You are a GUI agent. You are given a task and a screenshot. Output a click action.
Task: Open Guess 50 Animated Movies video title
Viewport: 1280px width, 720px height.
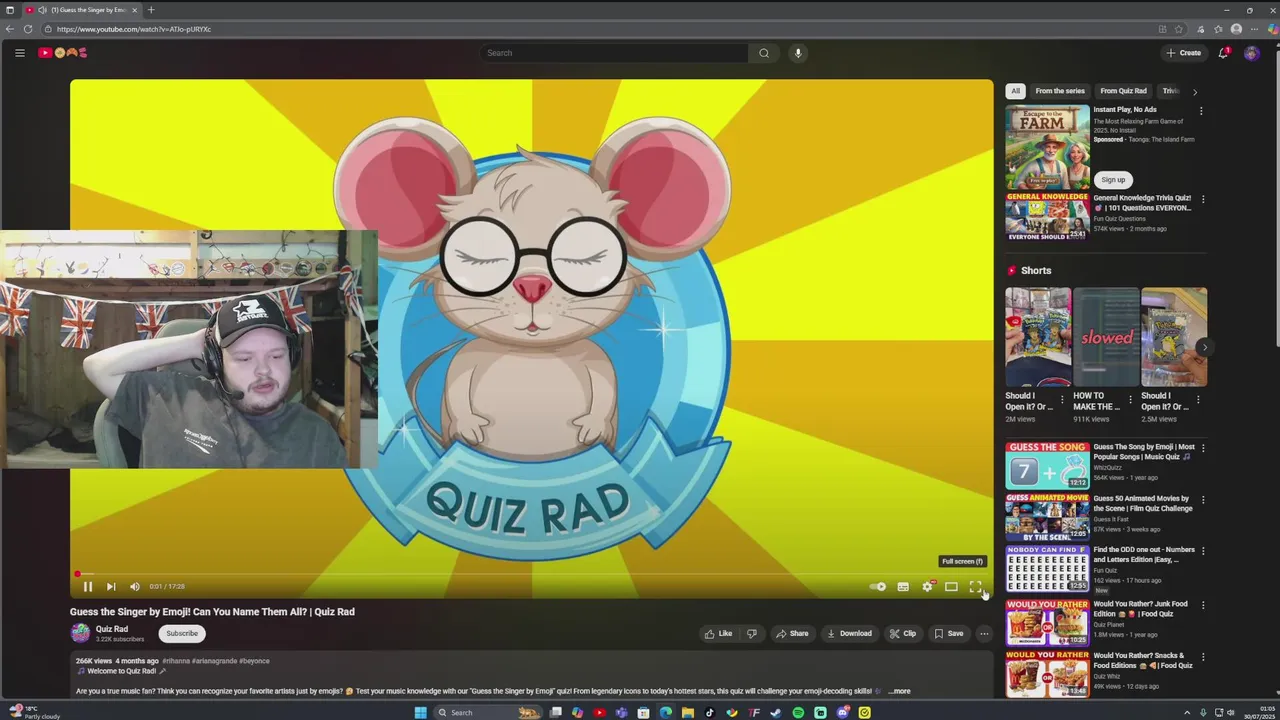1142,503
